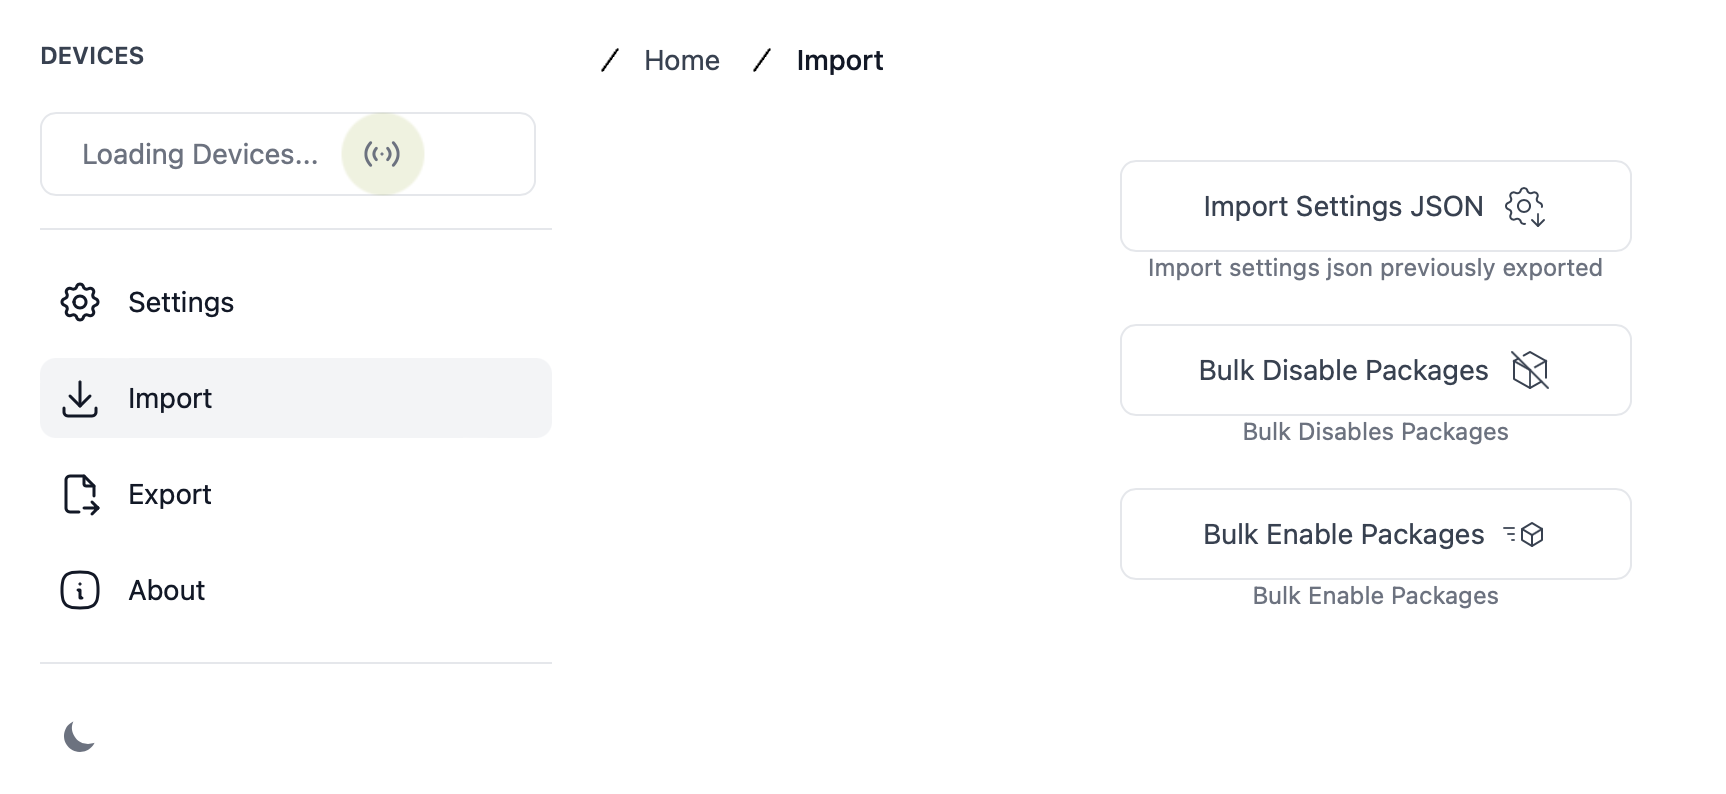Toggle dark mode with the moon icon
This screenshot has width=1726, height=794.
click(x=79, y=736)
